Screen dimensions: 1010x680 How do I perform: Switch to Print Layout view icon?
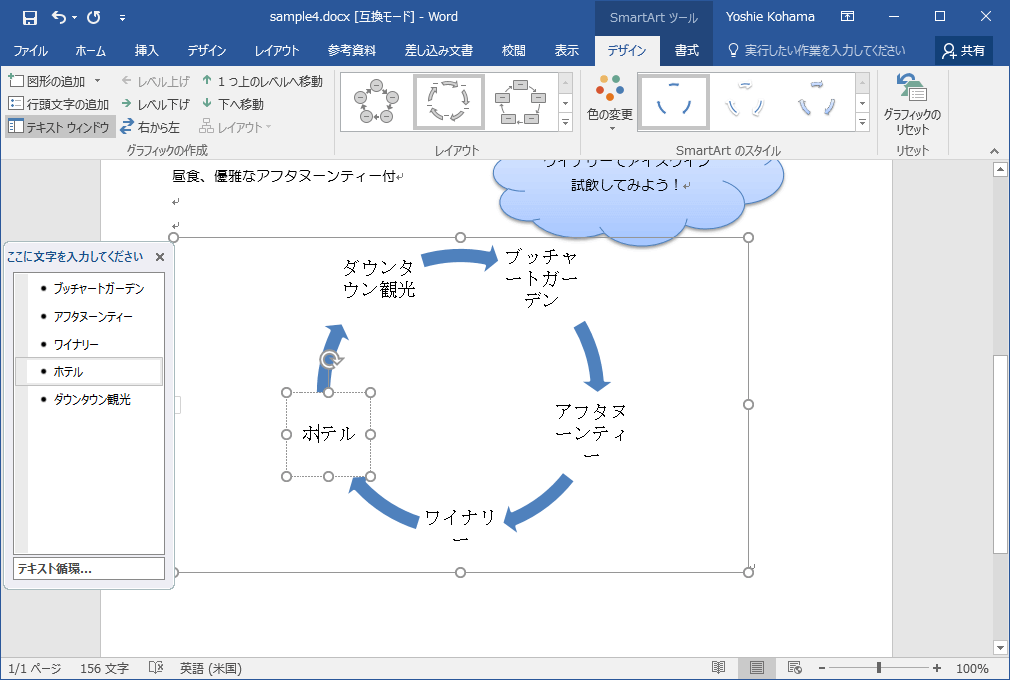(x=757, y=668)
